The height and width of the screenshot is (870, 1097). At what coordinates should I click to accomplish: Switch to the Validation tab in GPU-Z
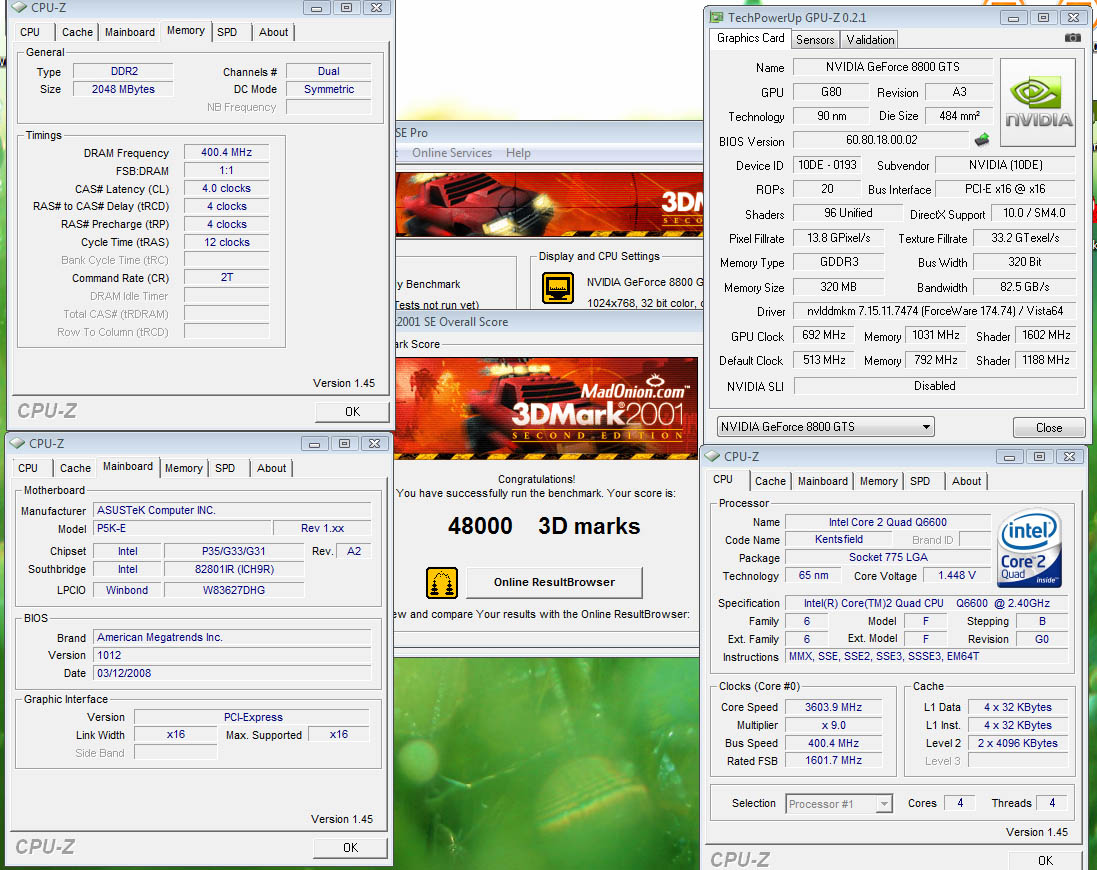(x=870, y=40)
